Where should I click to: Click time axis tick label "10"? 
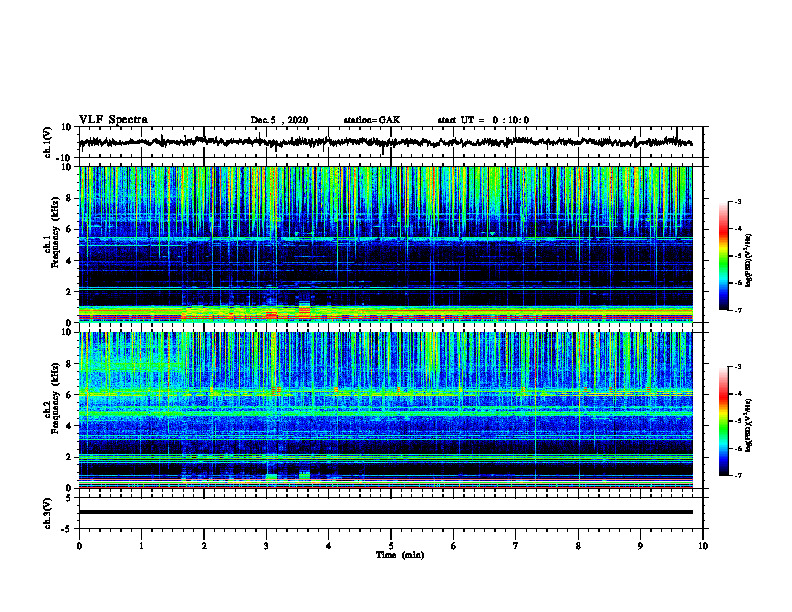pos(703,546)
